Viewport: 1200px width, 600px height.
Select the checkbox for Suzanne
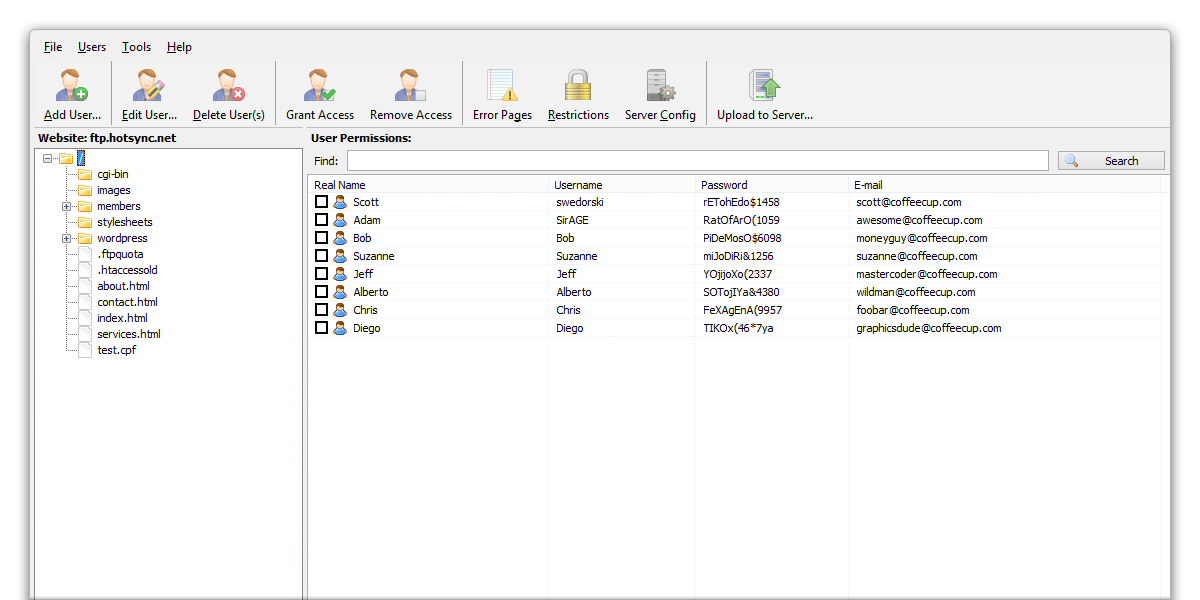(321, 256)
